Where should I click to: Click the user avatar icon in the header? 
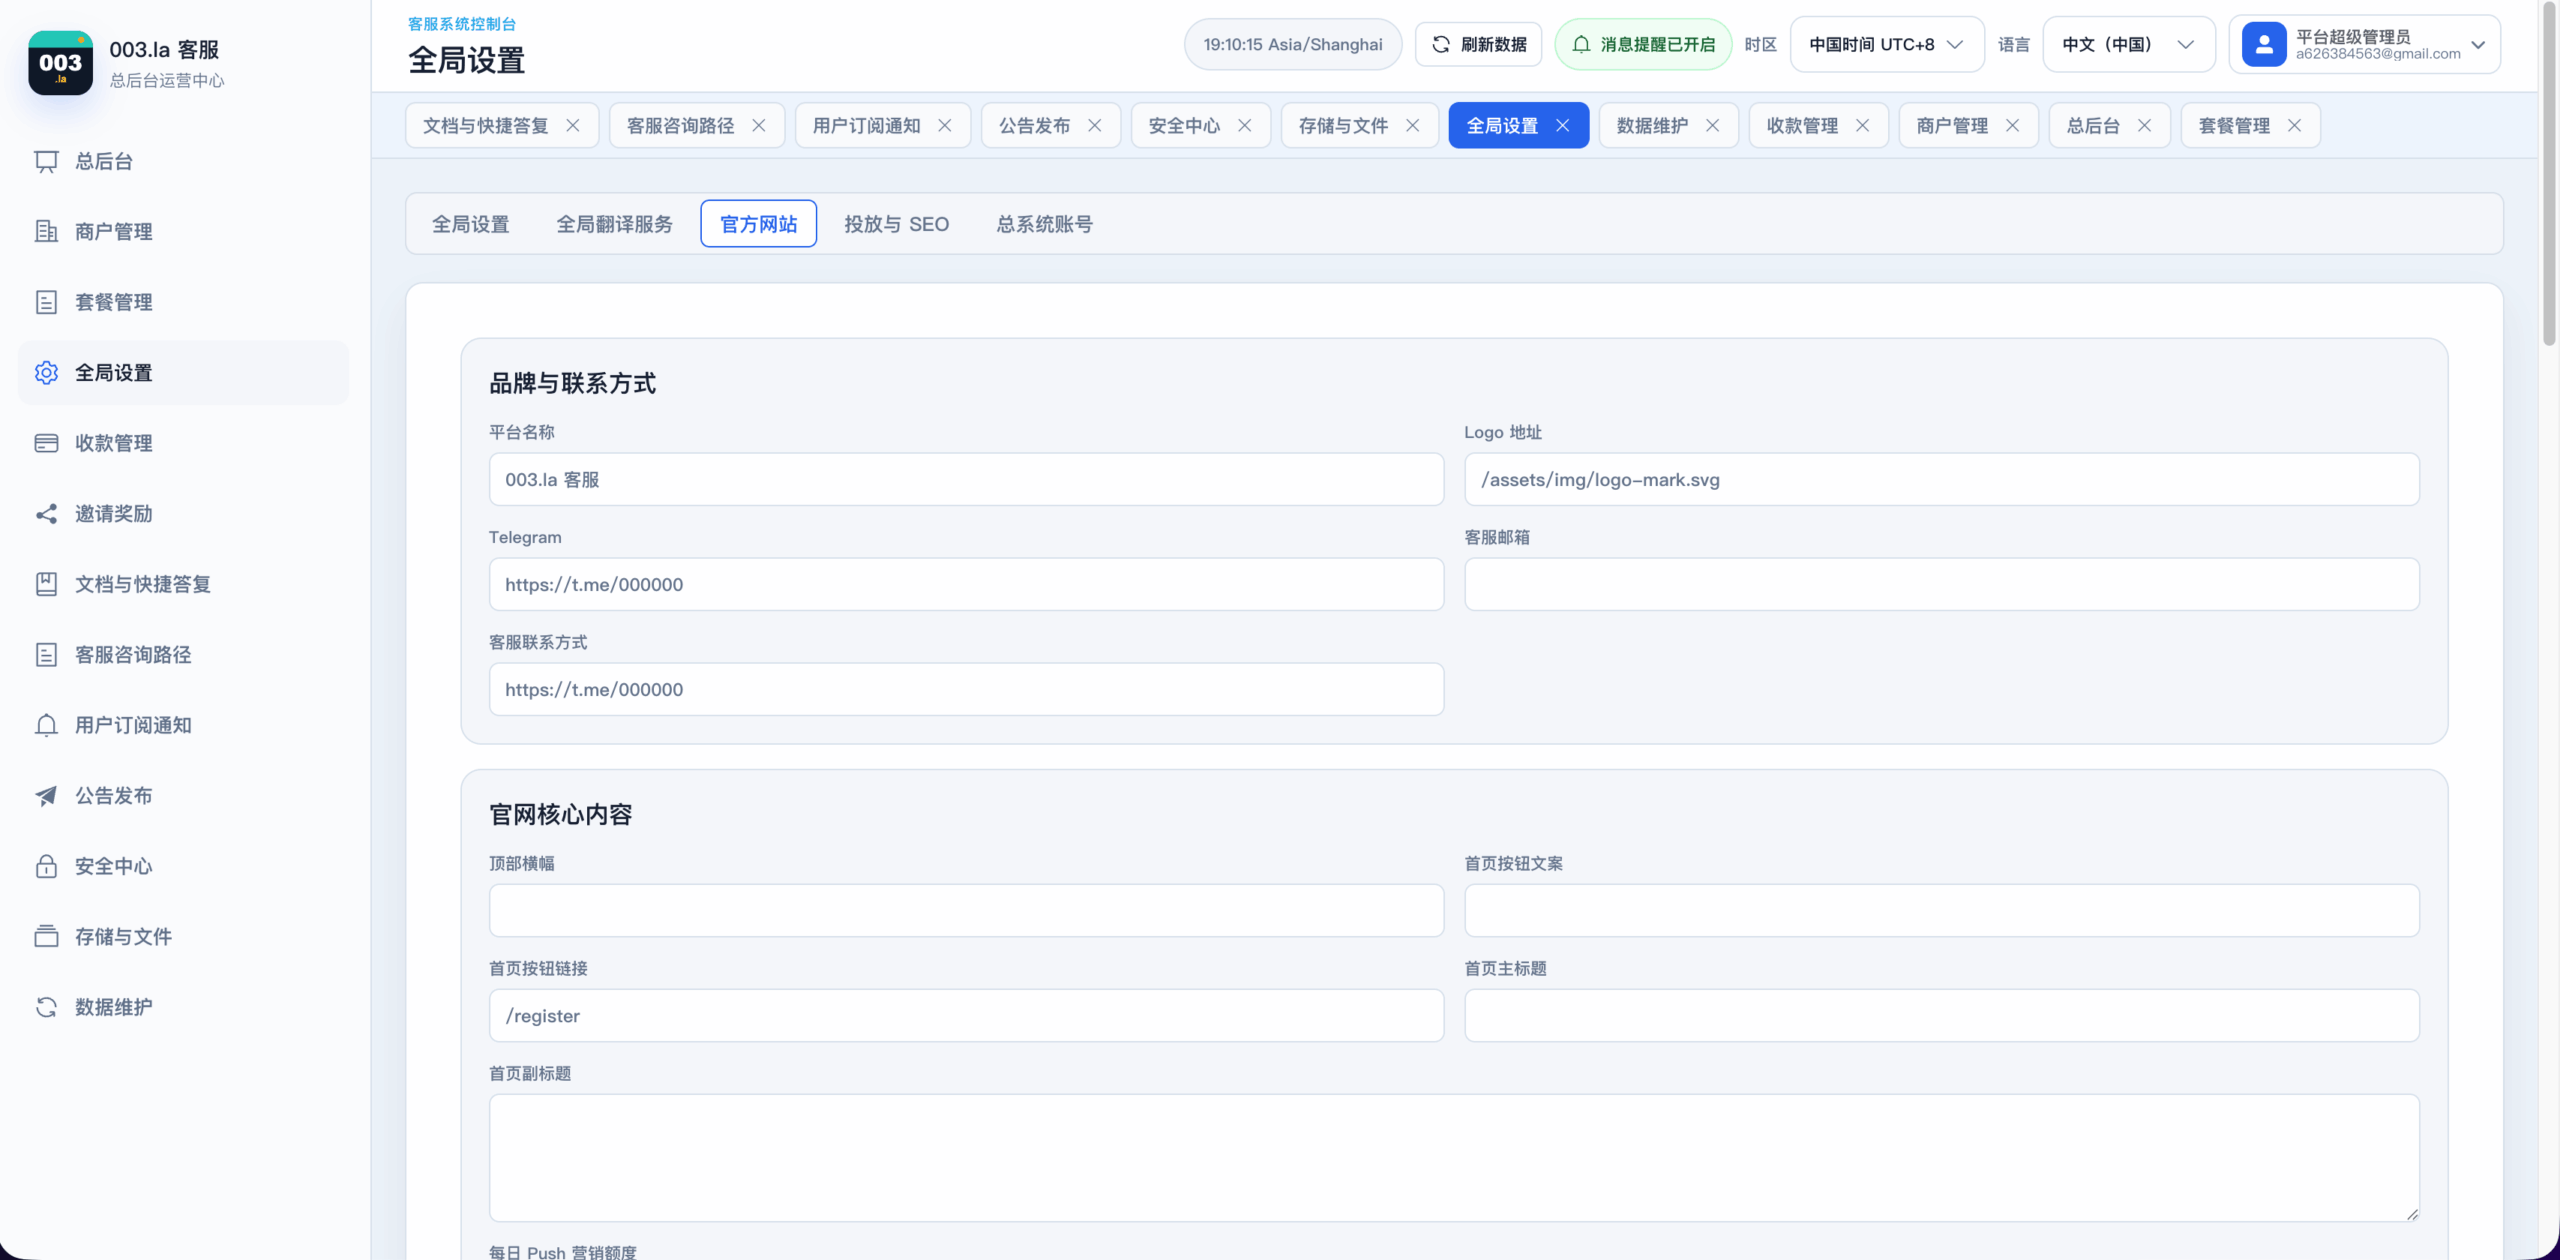pyautogui.click(x=2264, y=45)
